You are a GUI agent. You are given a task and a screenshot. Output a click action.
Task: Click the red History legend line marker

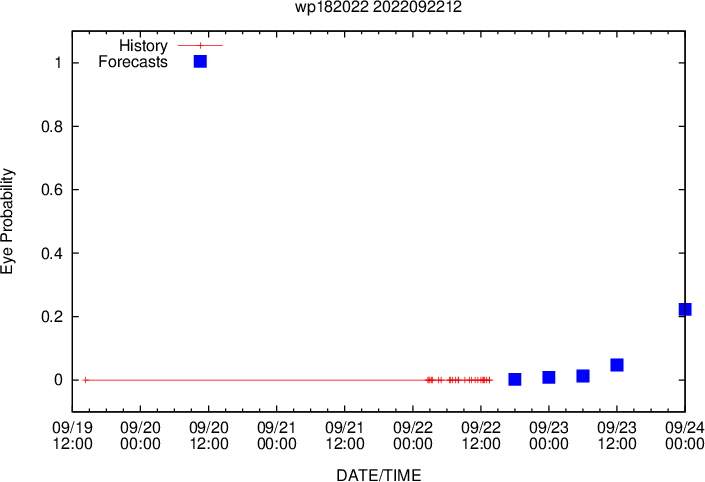[x=201, y=45]
